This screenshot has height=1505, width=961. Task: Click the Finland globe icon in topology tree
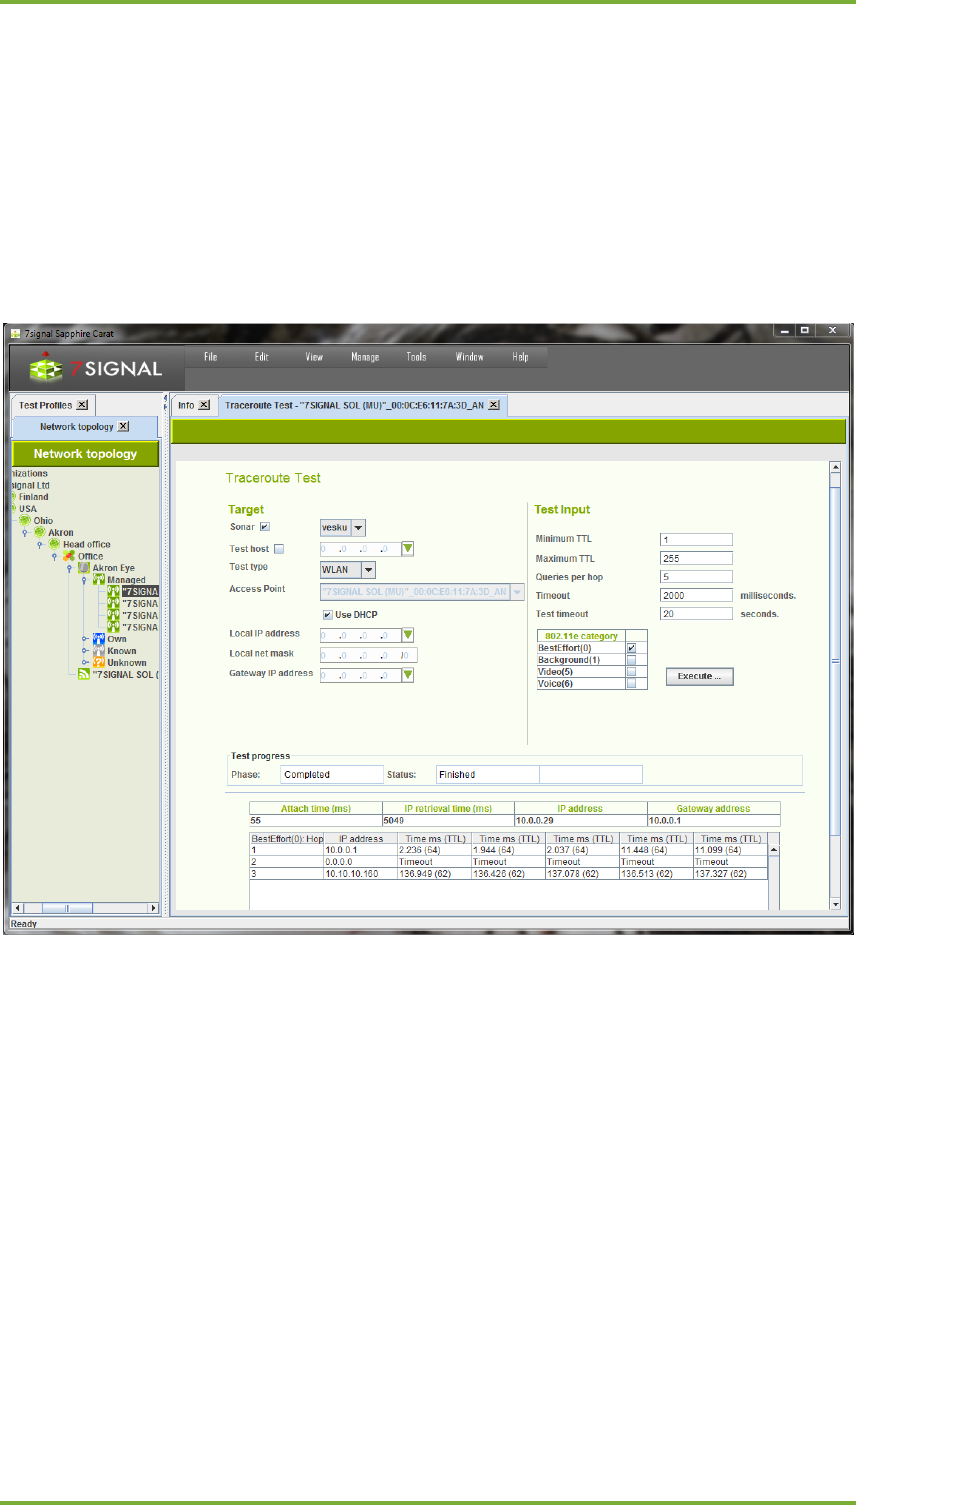(14, 497)
